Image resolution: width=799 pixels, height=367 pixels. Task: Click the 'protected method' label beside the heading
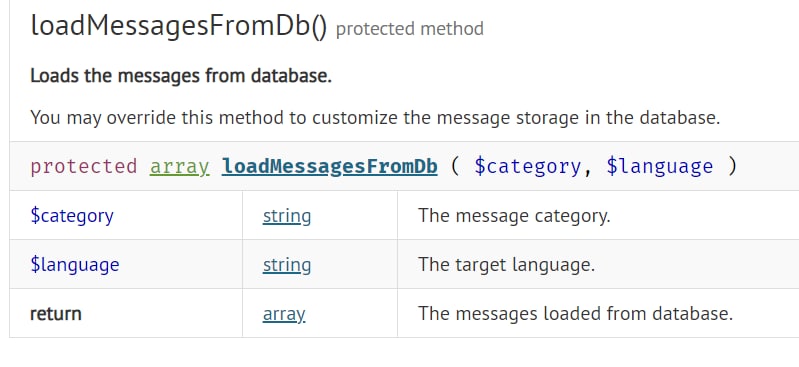(x=410, y=29)
